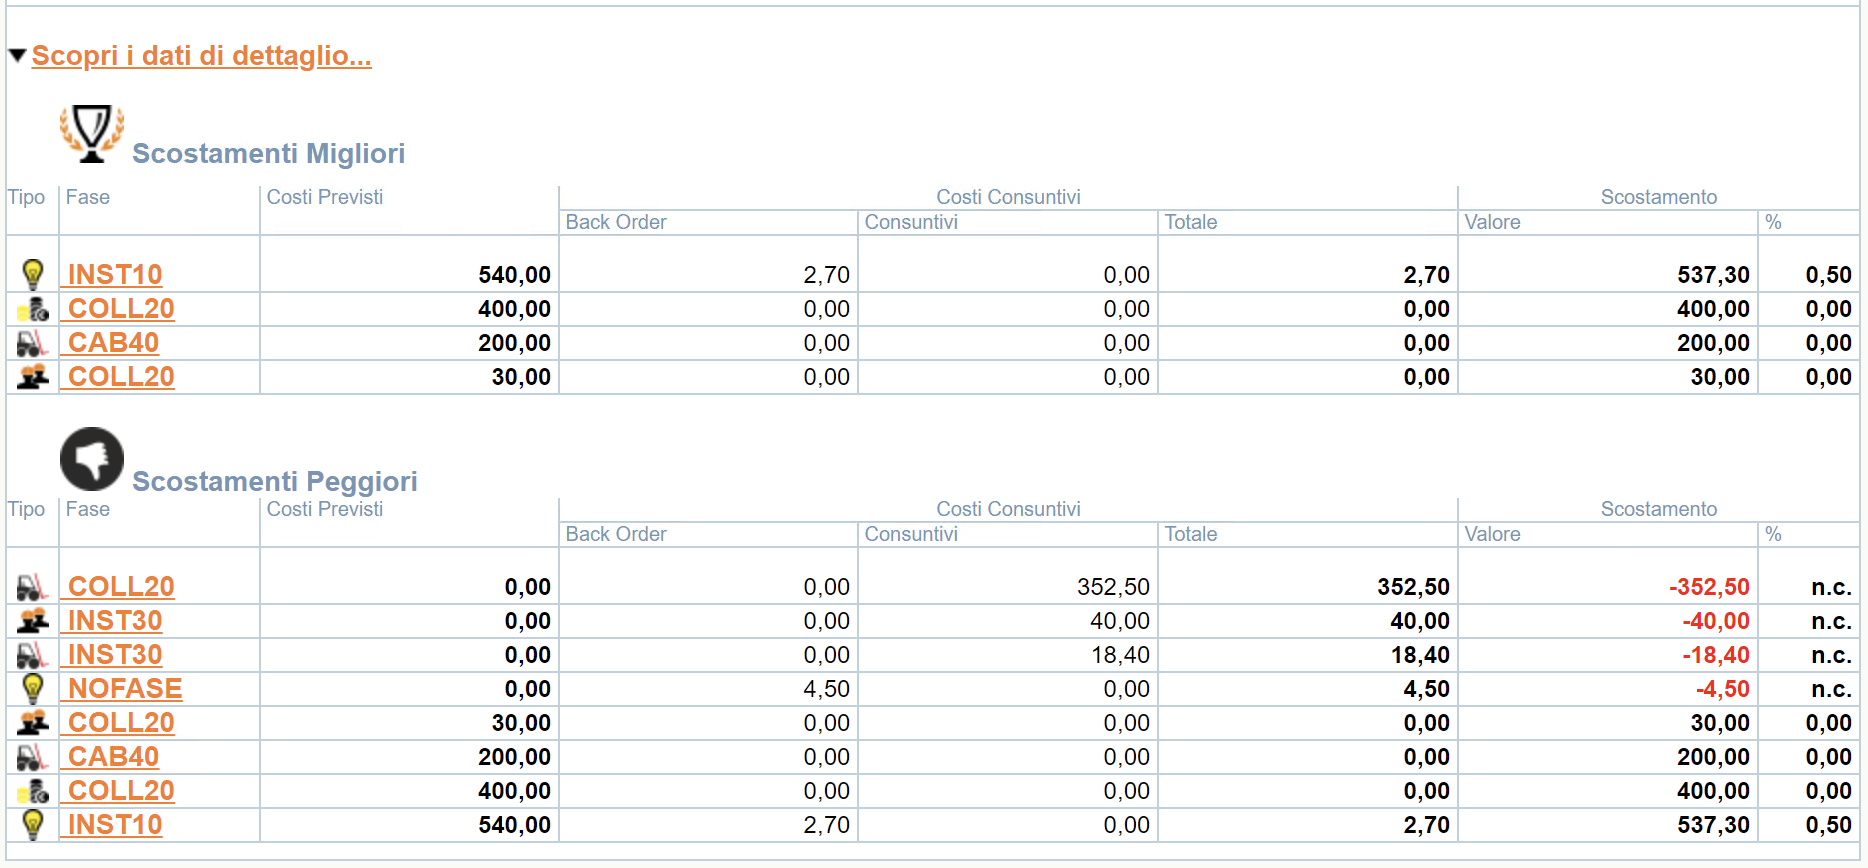
Task: Open COLL20 link with 400,00 in Migliori
Action: click(120, 309)
